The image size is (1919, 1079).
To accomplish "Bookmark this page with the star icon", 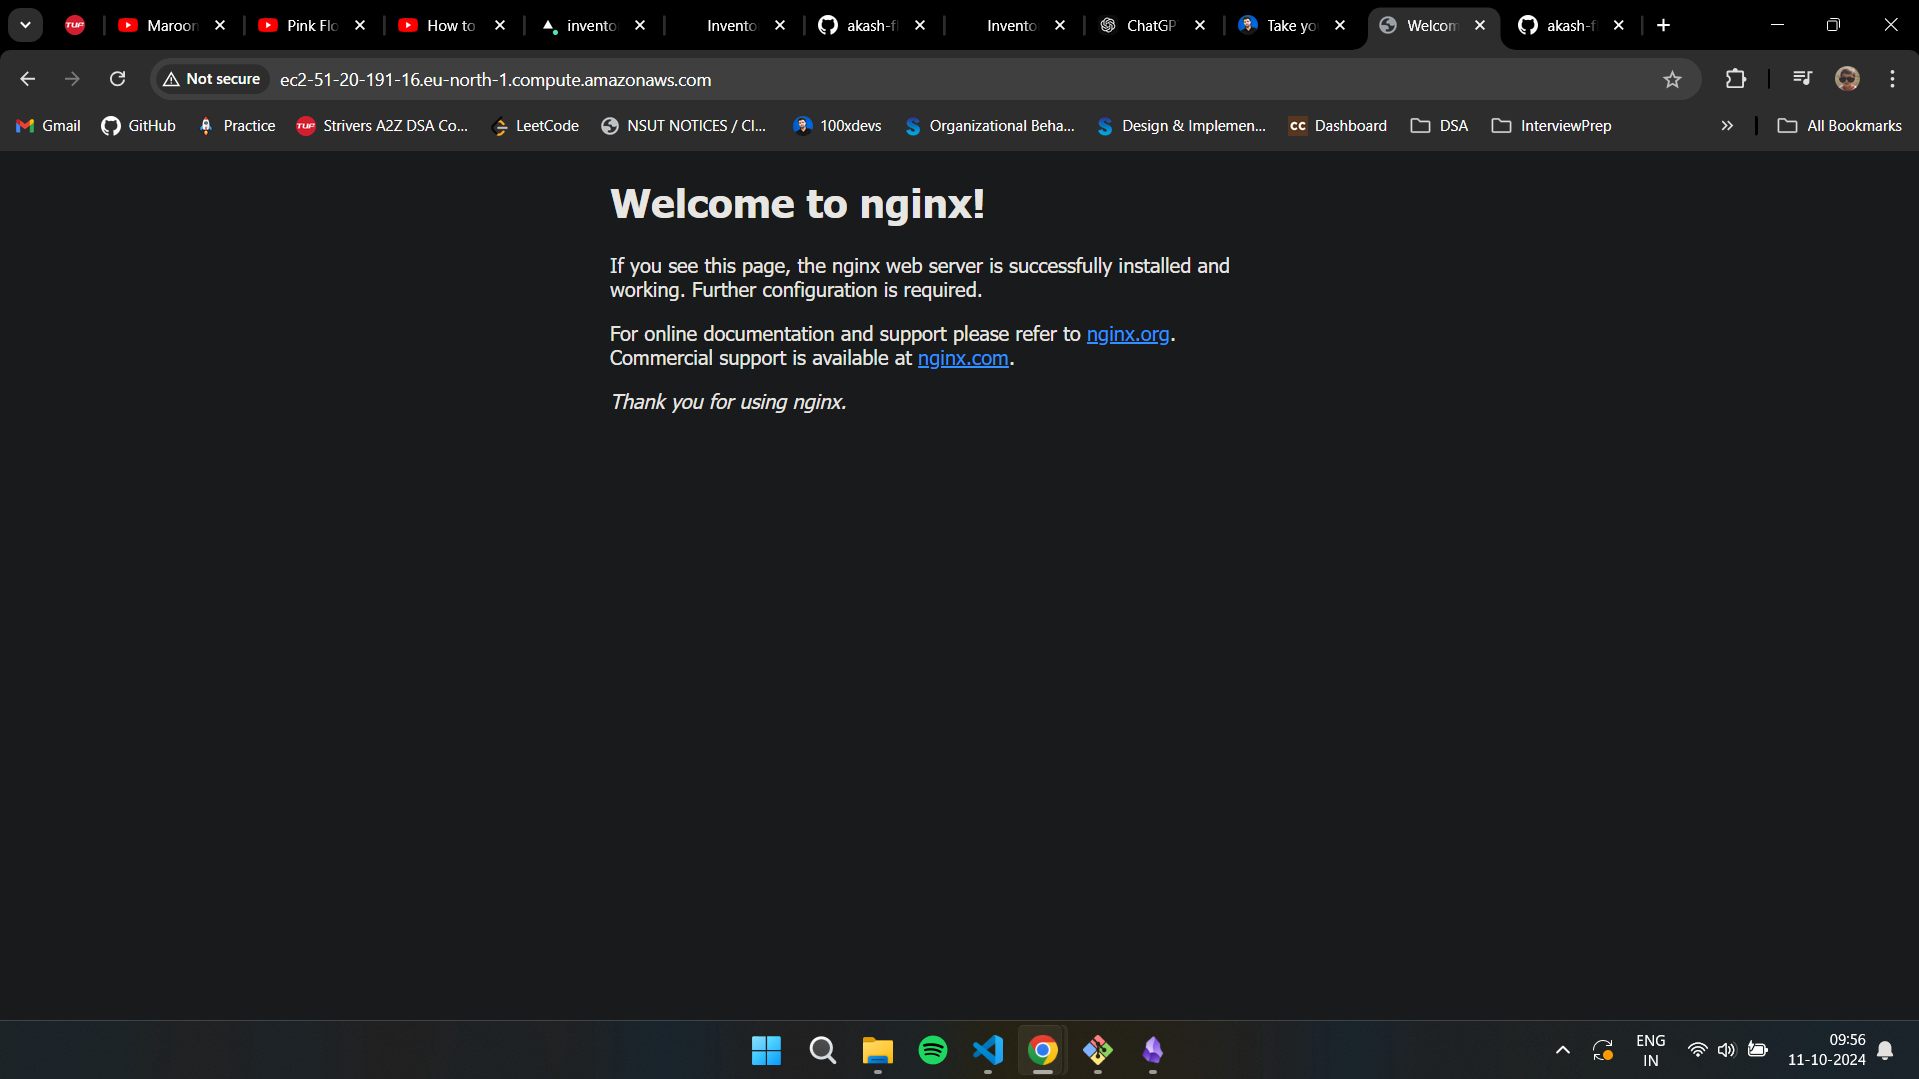I will point(1673,79).
